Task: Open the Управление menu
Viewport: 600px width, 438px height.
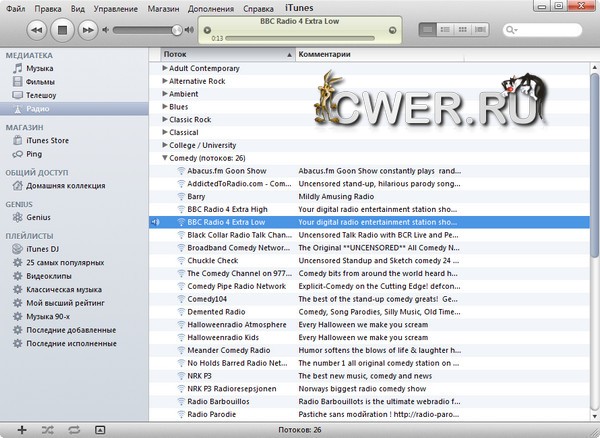Action: (116, 8)
